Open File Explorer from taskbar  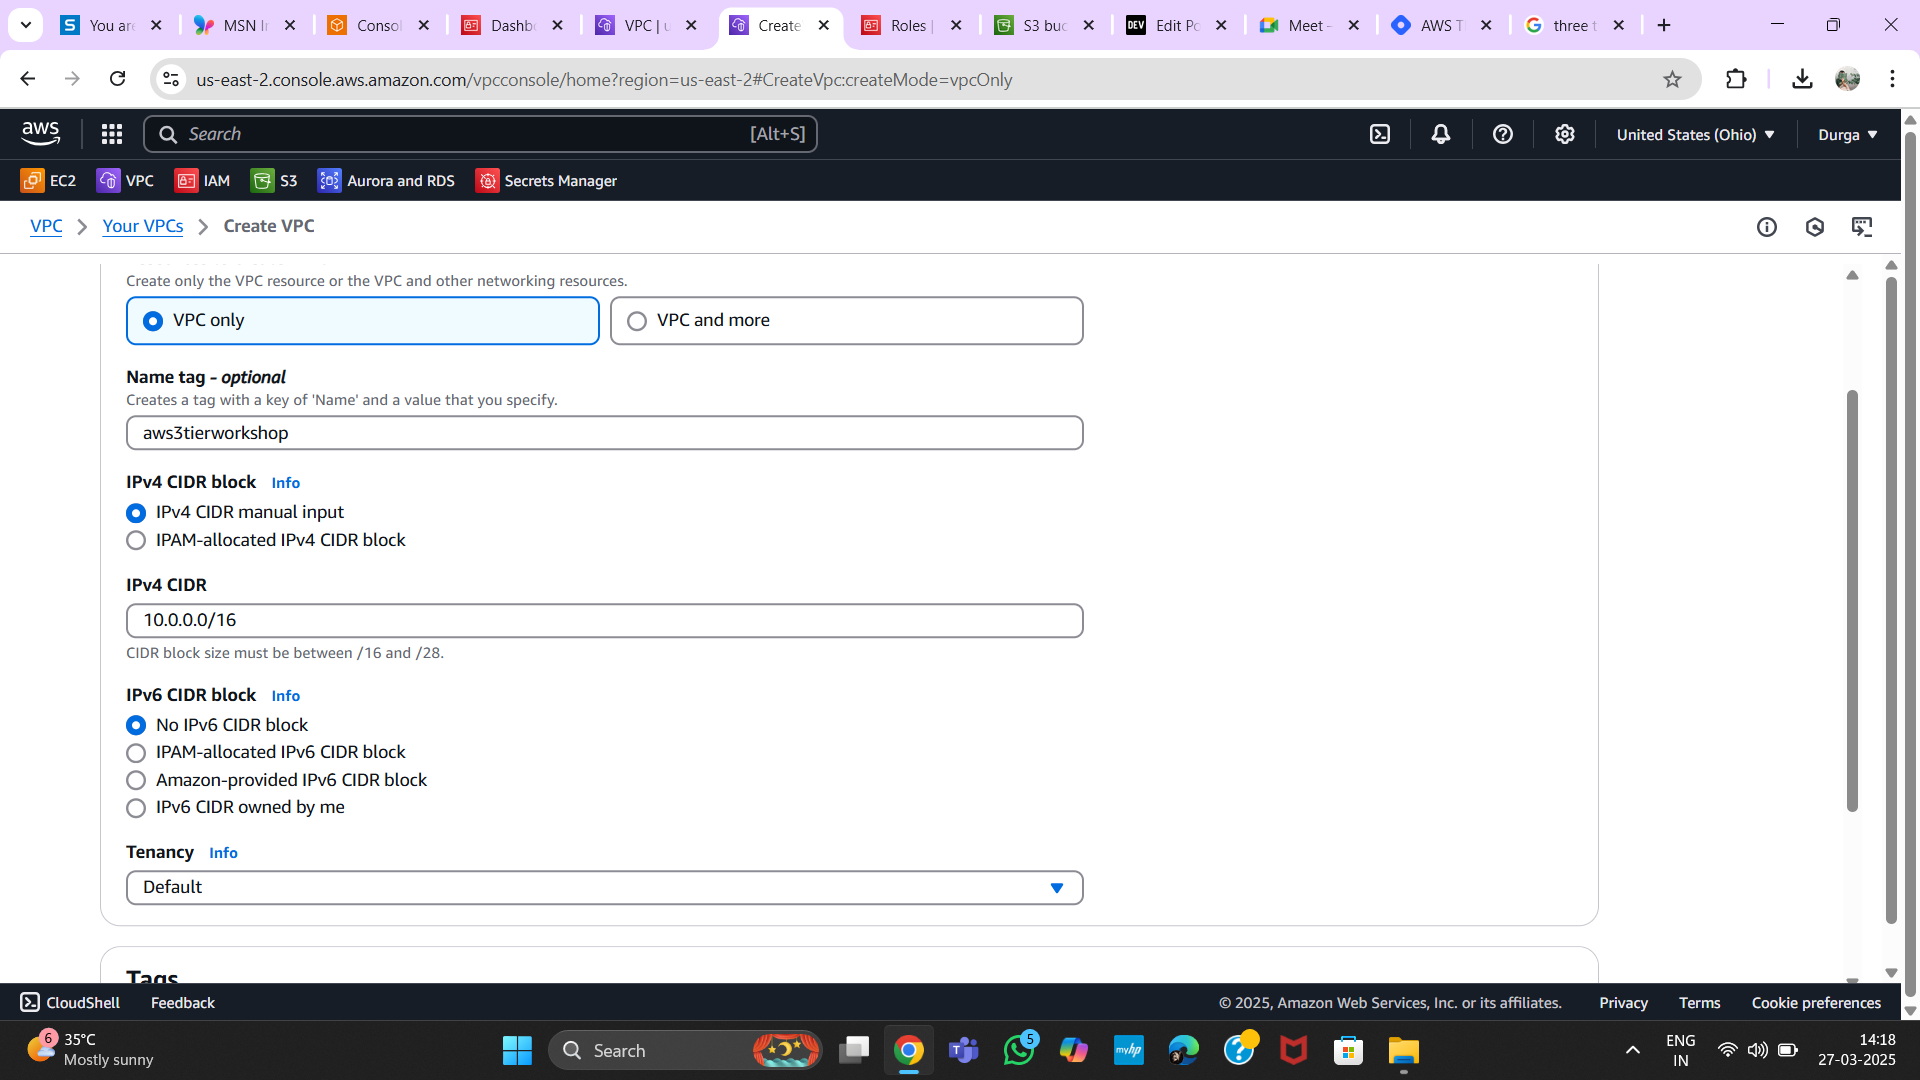(x=1404, y=1050)
